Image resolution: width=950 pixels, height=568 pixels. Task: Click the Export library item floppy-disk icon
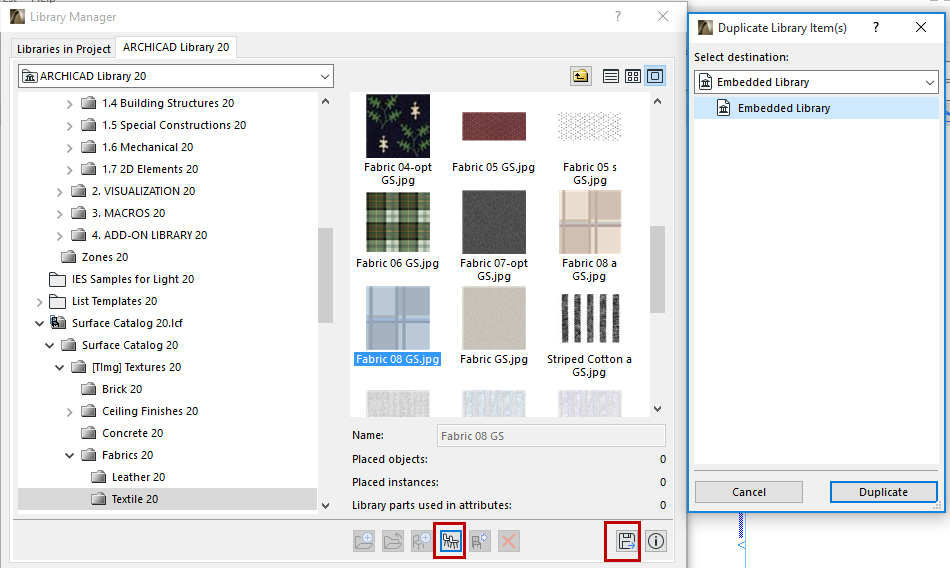(x=626, y=541)
